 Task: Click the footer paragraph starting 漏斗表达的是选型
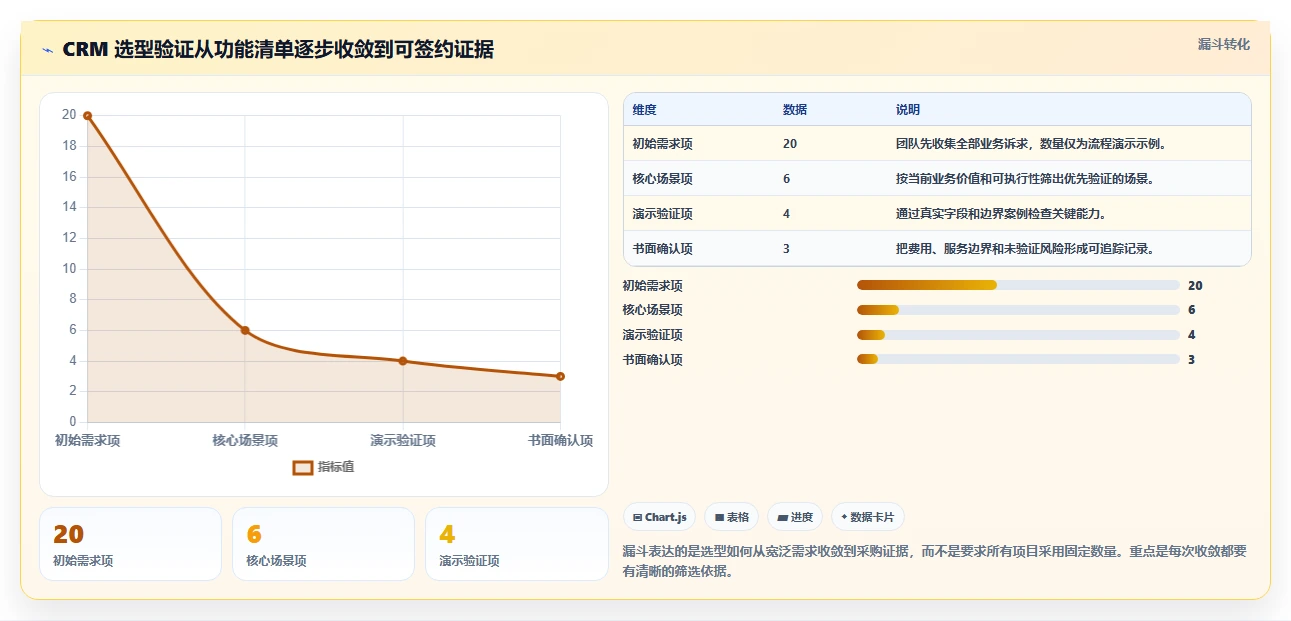tap(934, 561)
